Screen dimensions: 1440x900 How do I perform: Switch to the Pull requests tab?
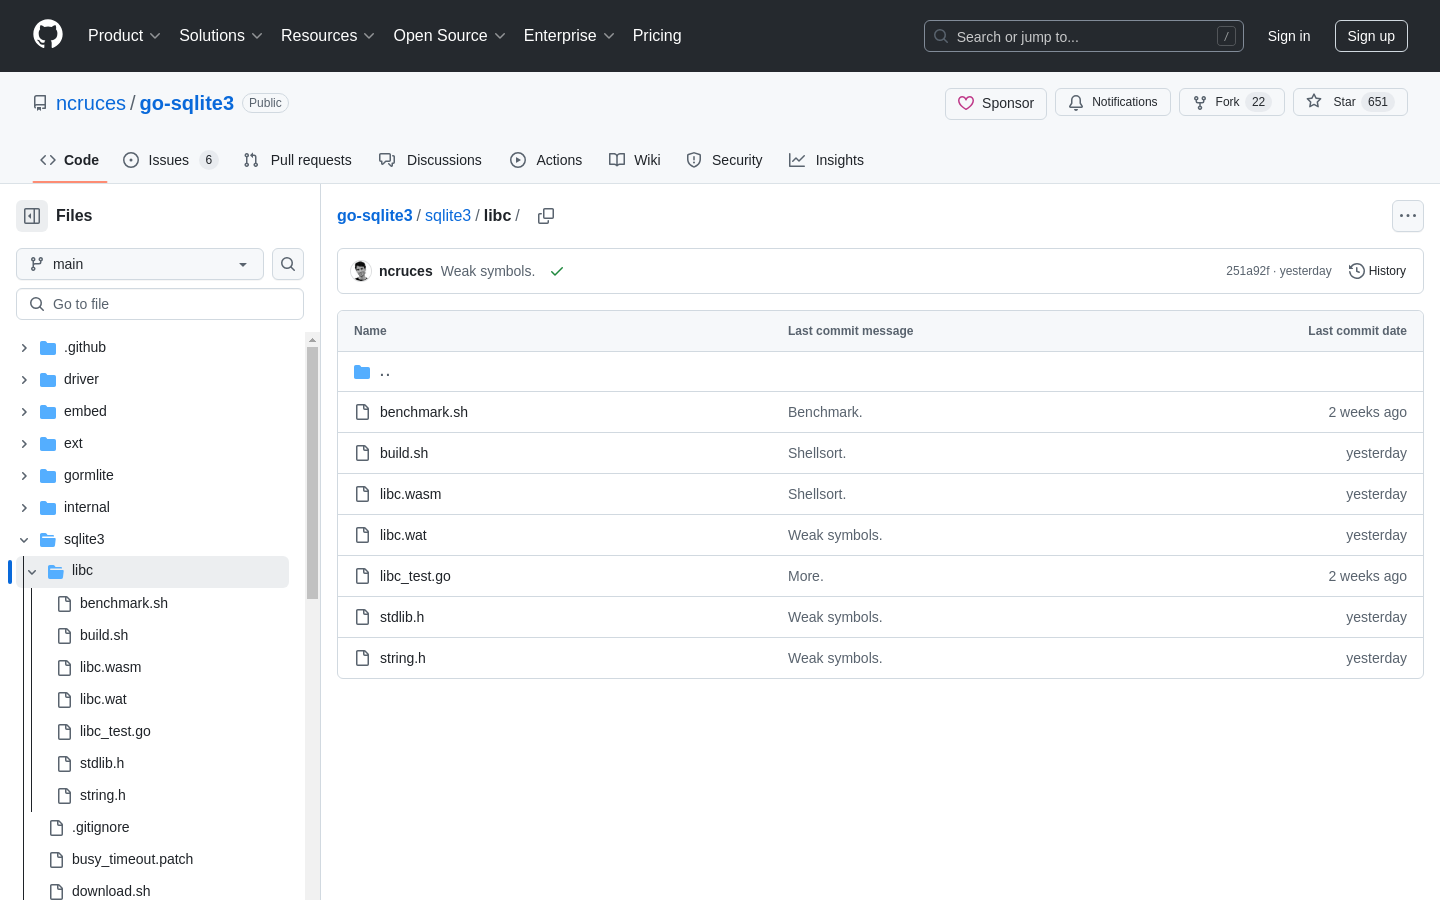click(297, 160)
